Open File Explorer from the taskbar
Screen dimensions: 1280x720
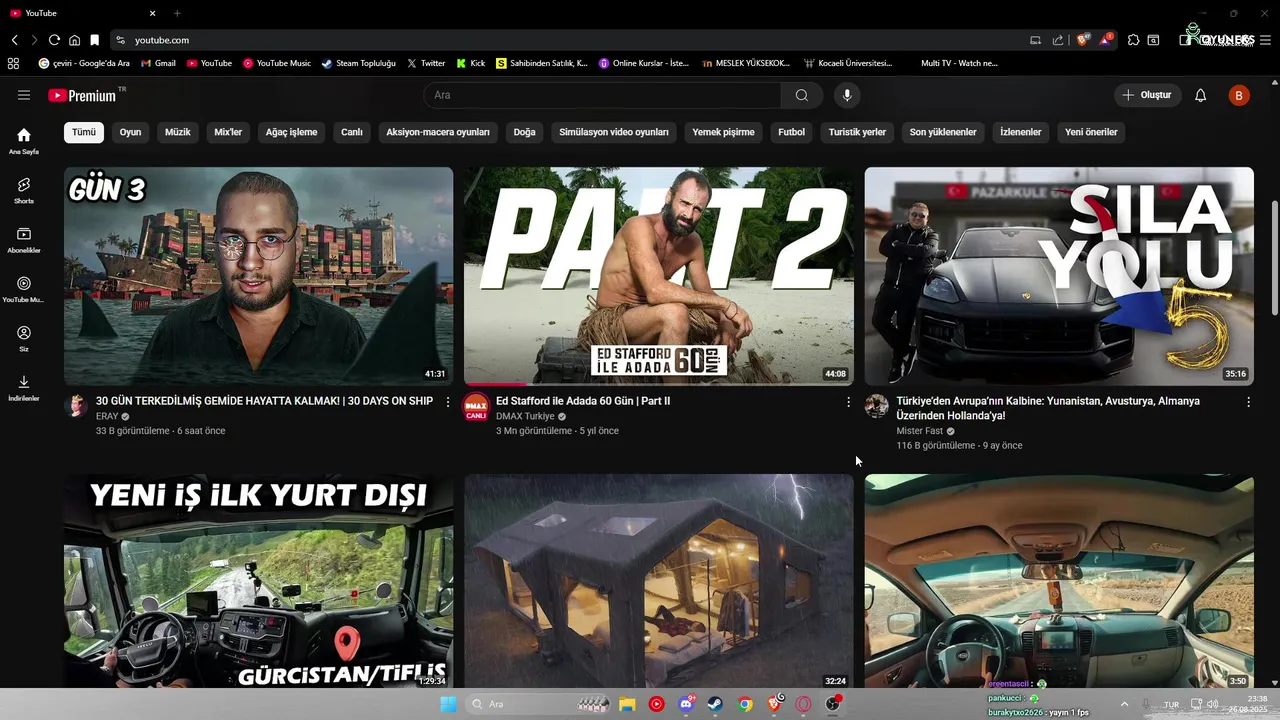[627, 704]
